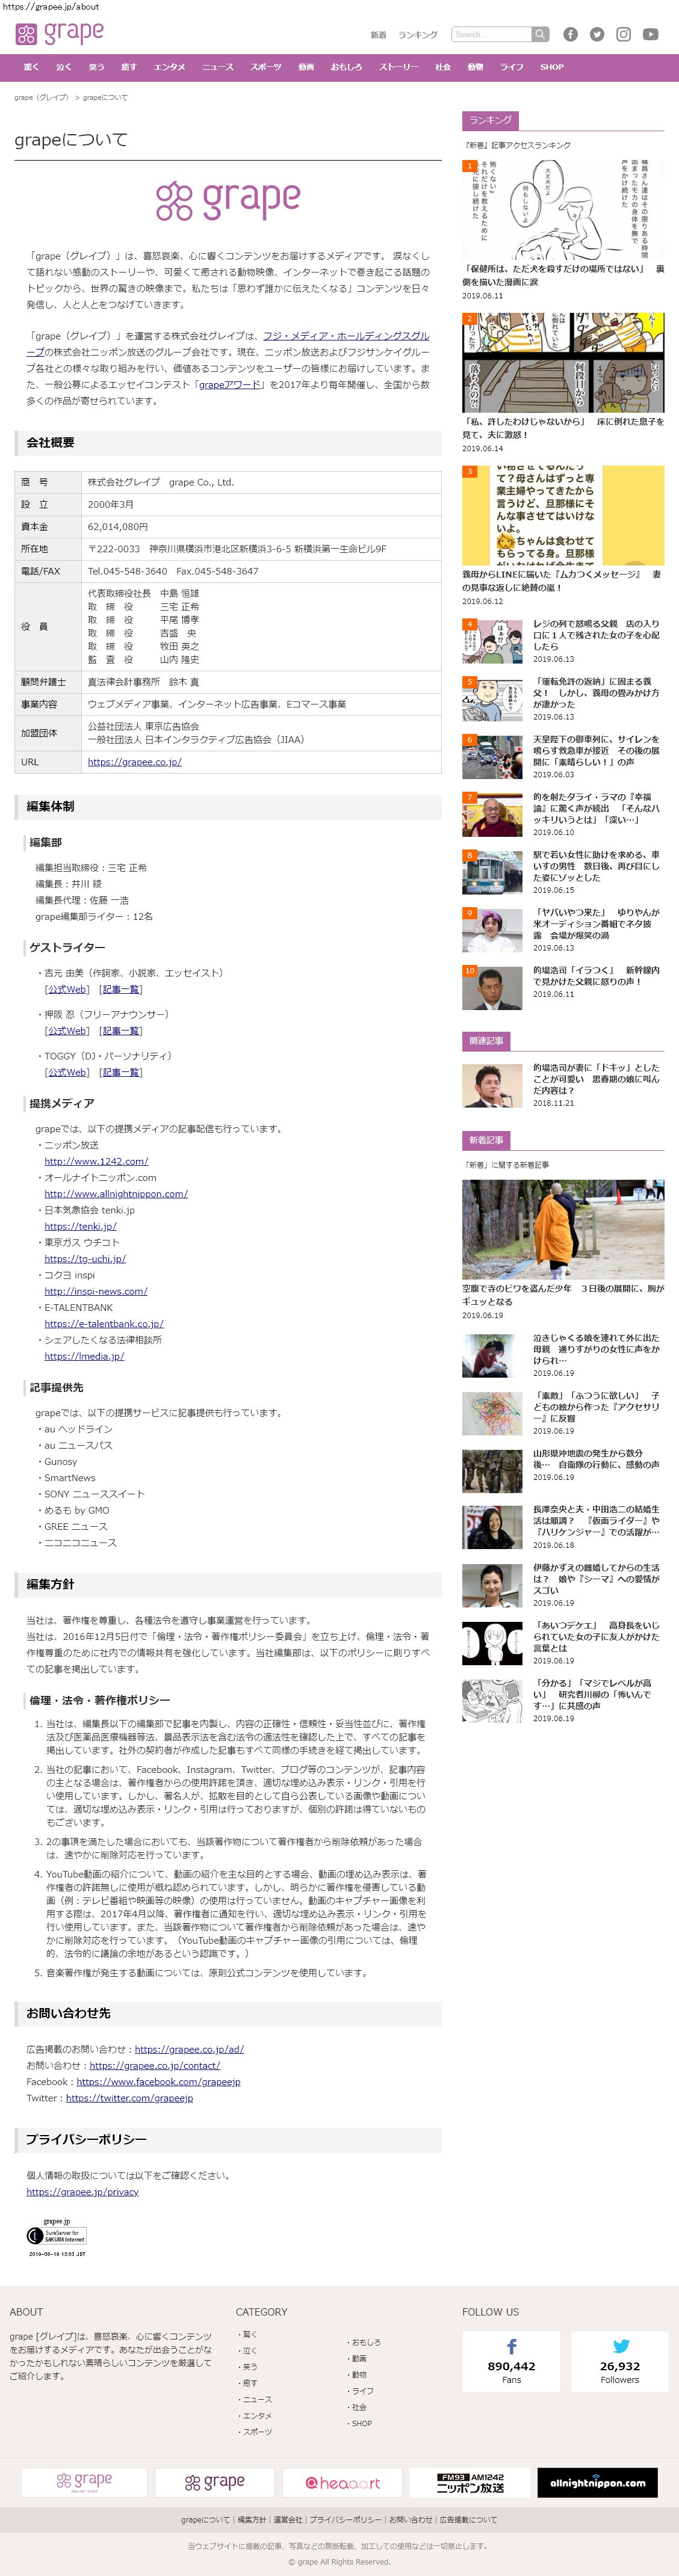Viewport: 679px width, 2576px height.
Task: Open the YouTube icon in header
Action: tap(650, 34)
